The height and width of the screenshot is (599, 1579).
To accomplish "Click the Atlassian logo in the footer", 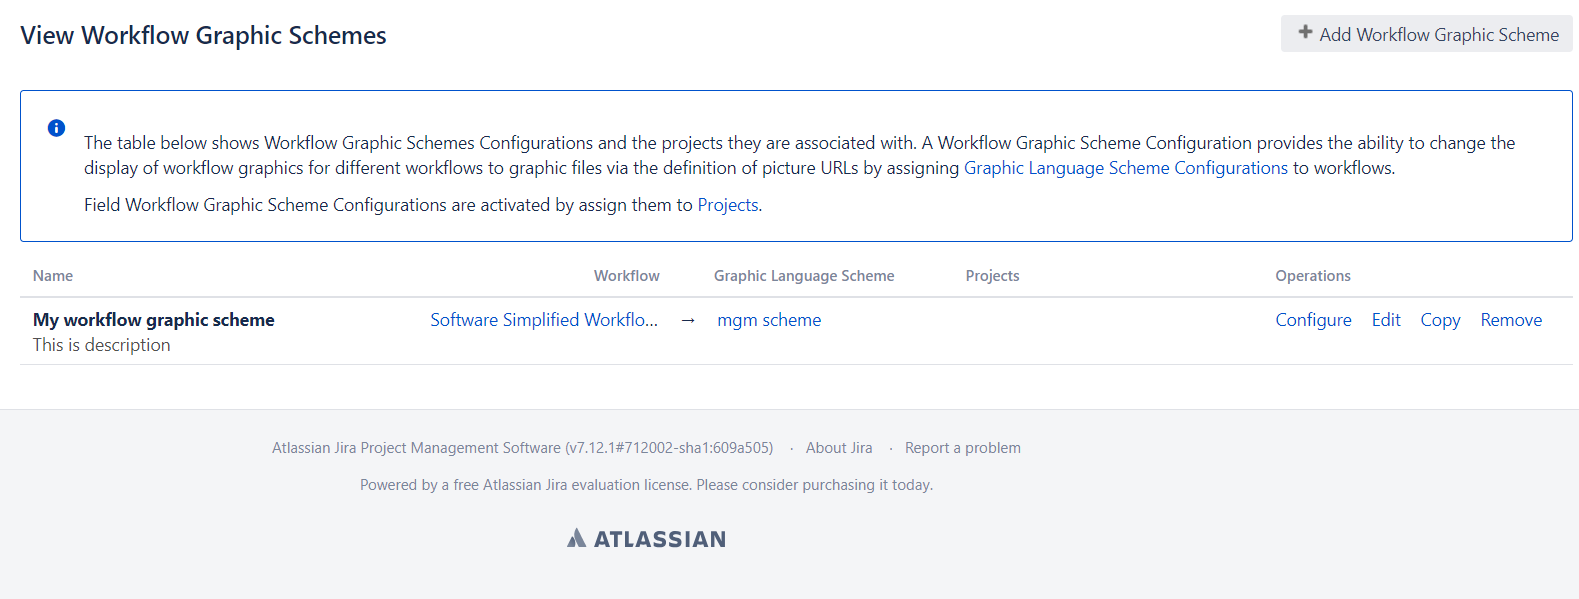I will point(647,539).
